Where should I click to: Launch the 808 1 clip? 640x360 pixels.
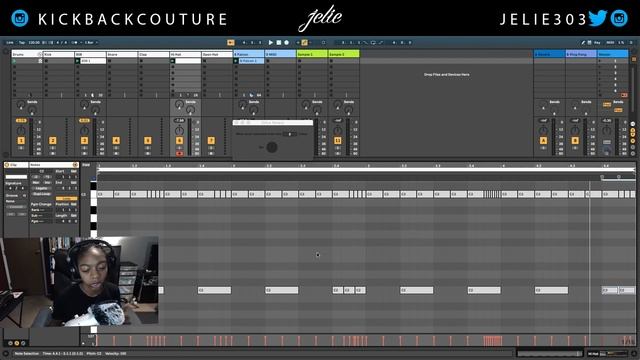pos(78,61)
